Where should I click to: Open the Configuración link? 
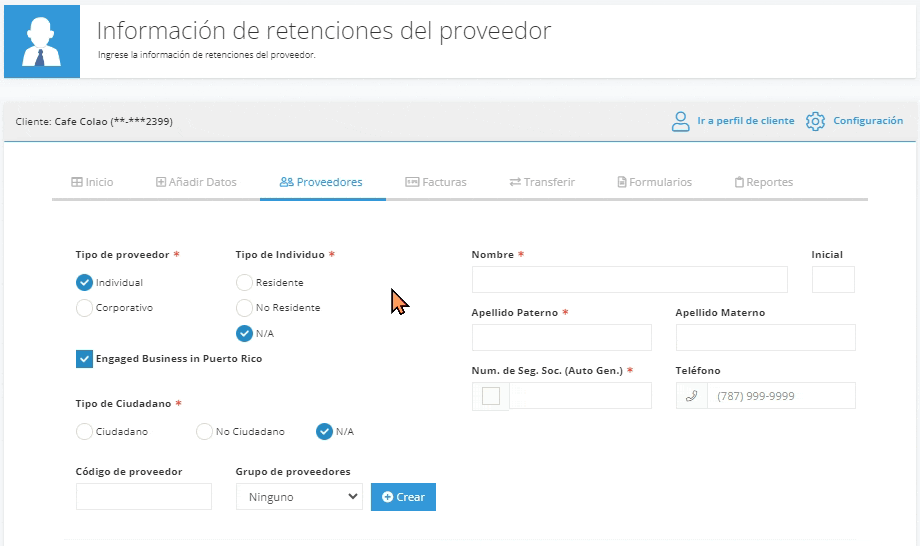pyautogui.click(x=868, y=121)
